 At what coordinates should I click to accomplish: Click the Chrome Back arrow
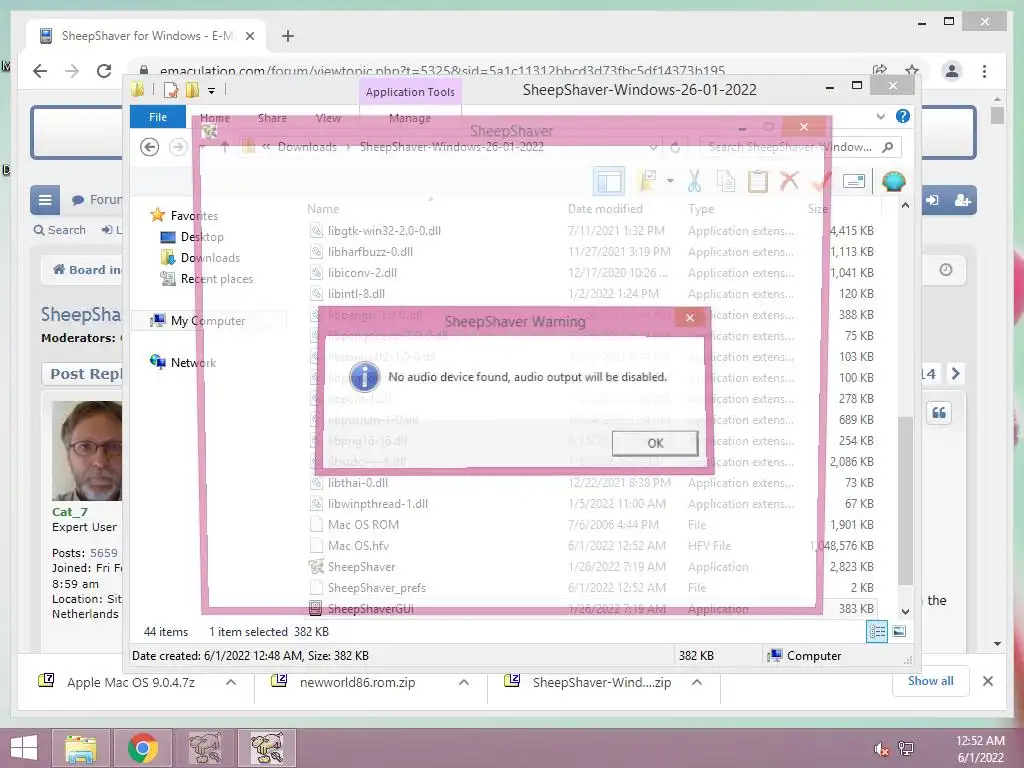(x=40, y=71)
